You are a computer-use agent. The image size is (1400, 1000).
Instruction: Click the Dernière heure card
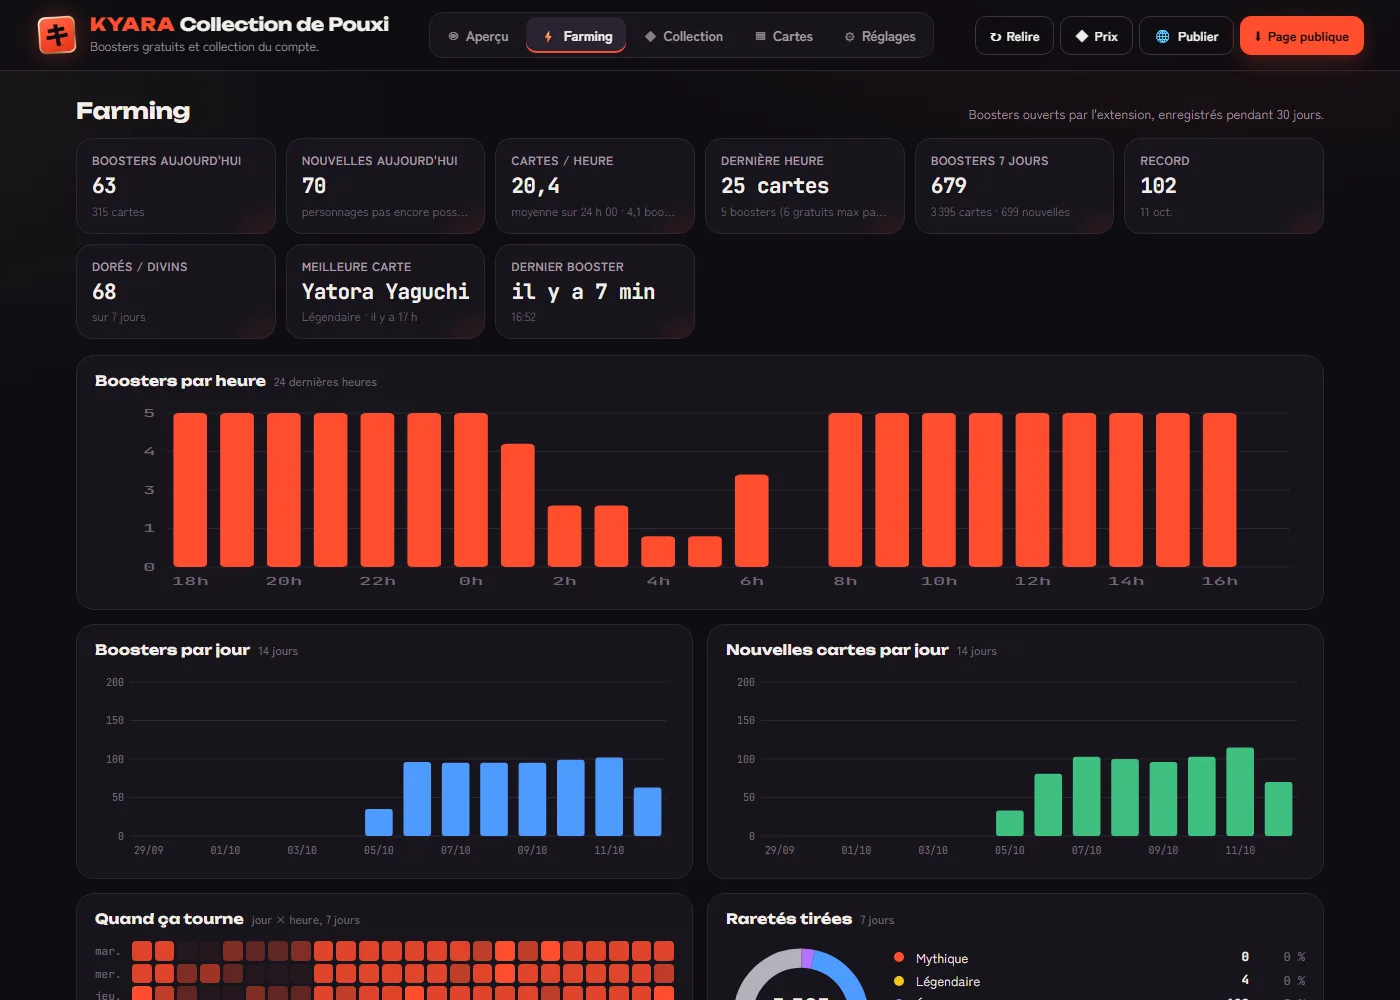(x=805, y=186)
